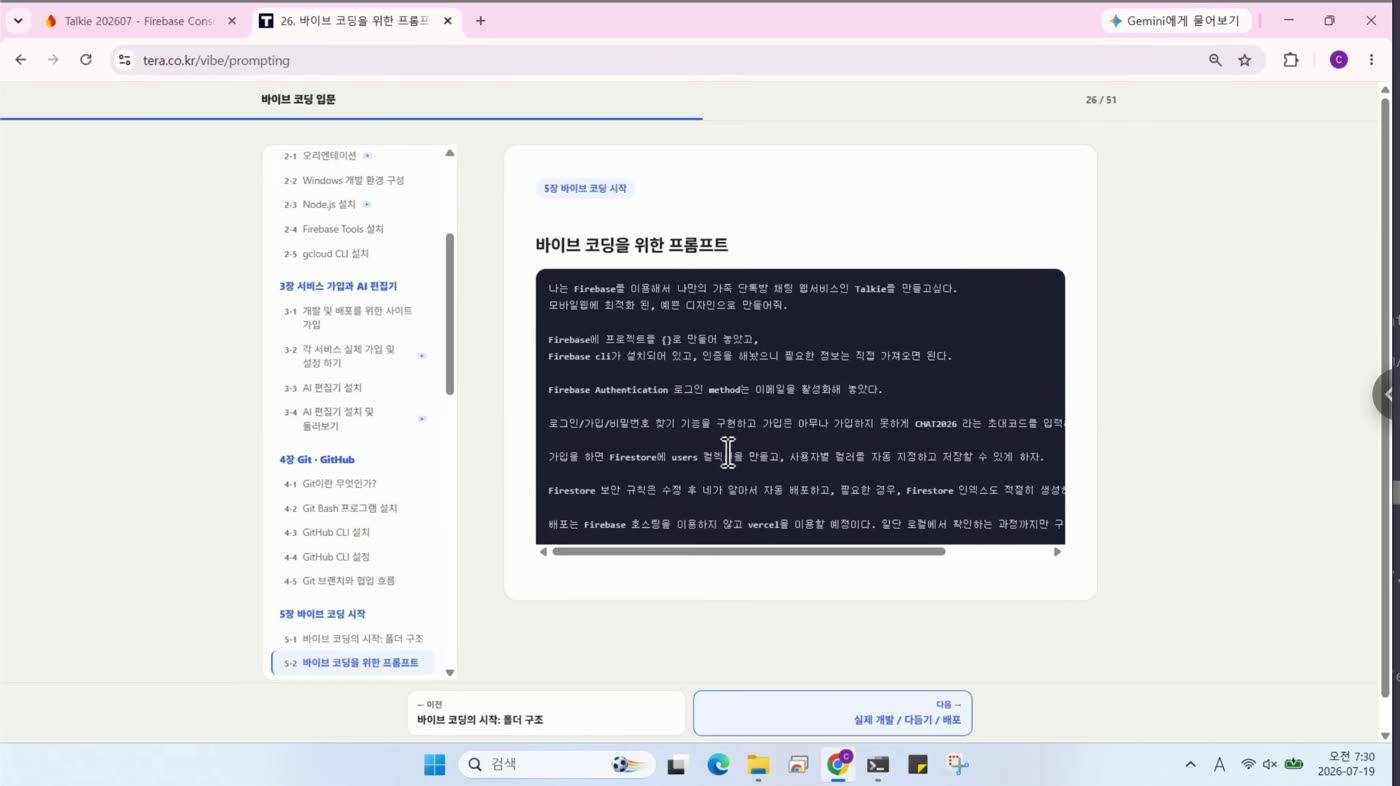The width and height of the screenshot is (1400, 786).
Task: Reload the tera.co.kr page
Action: click(86, 60)
